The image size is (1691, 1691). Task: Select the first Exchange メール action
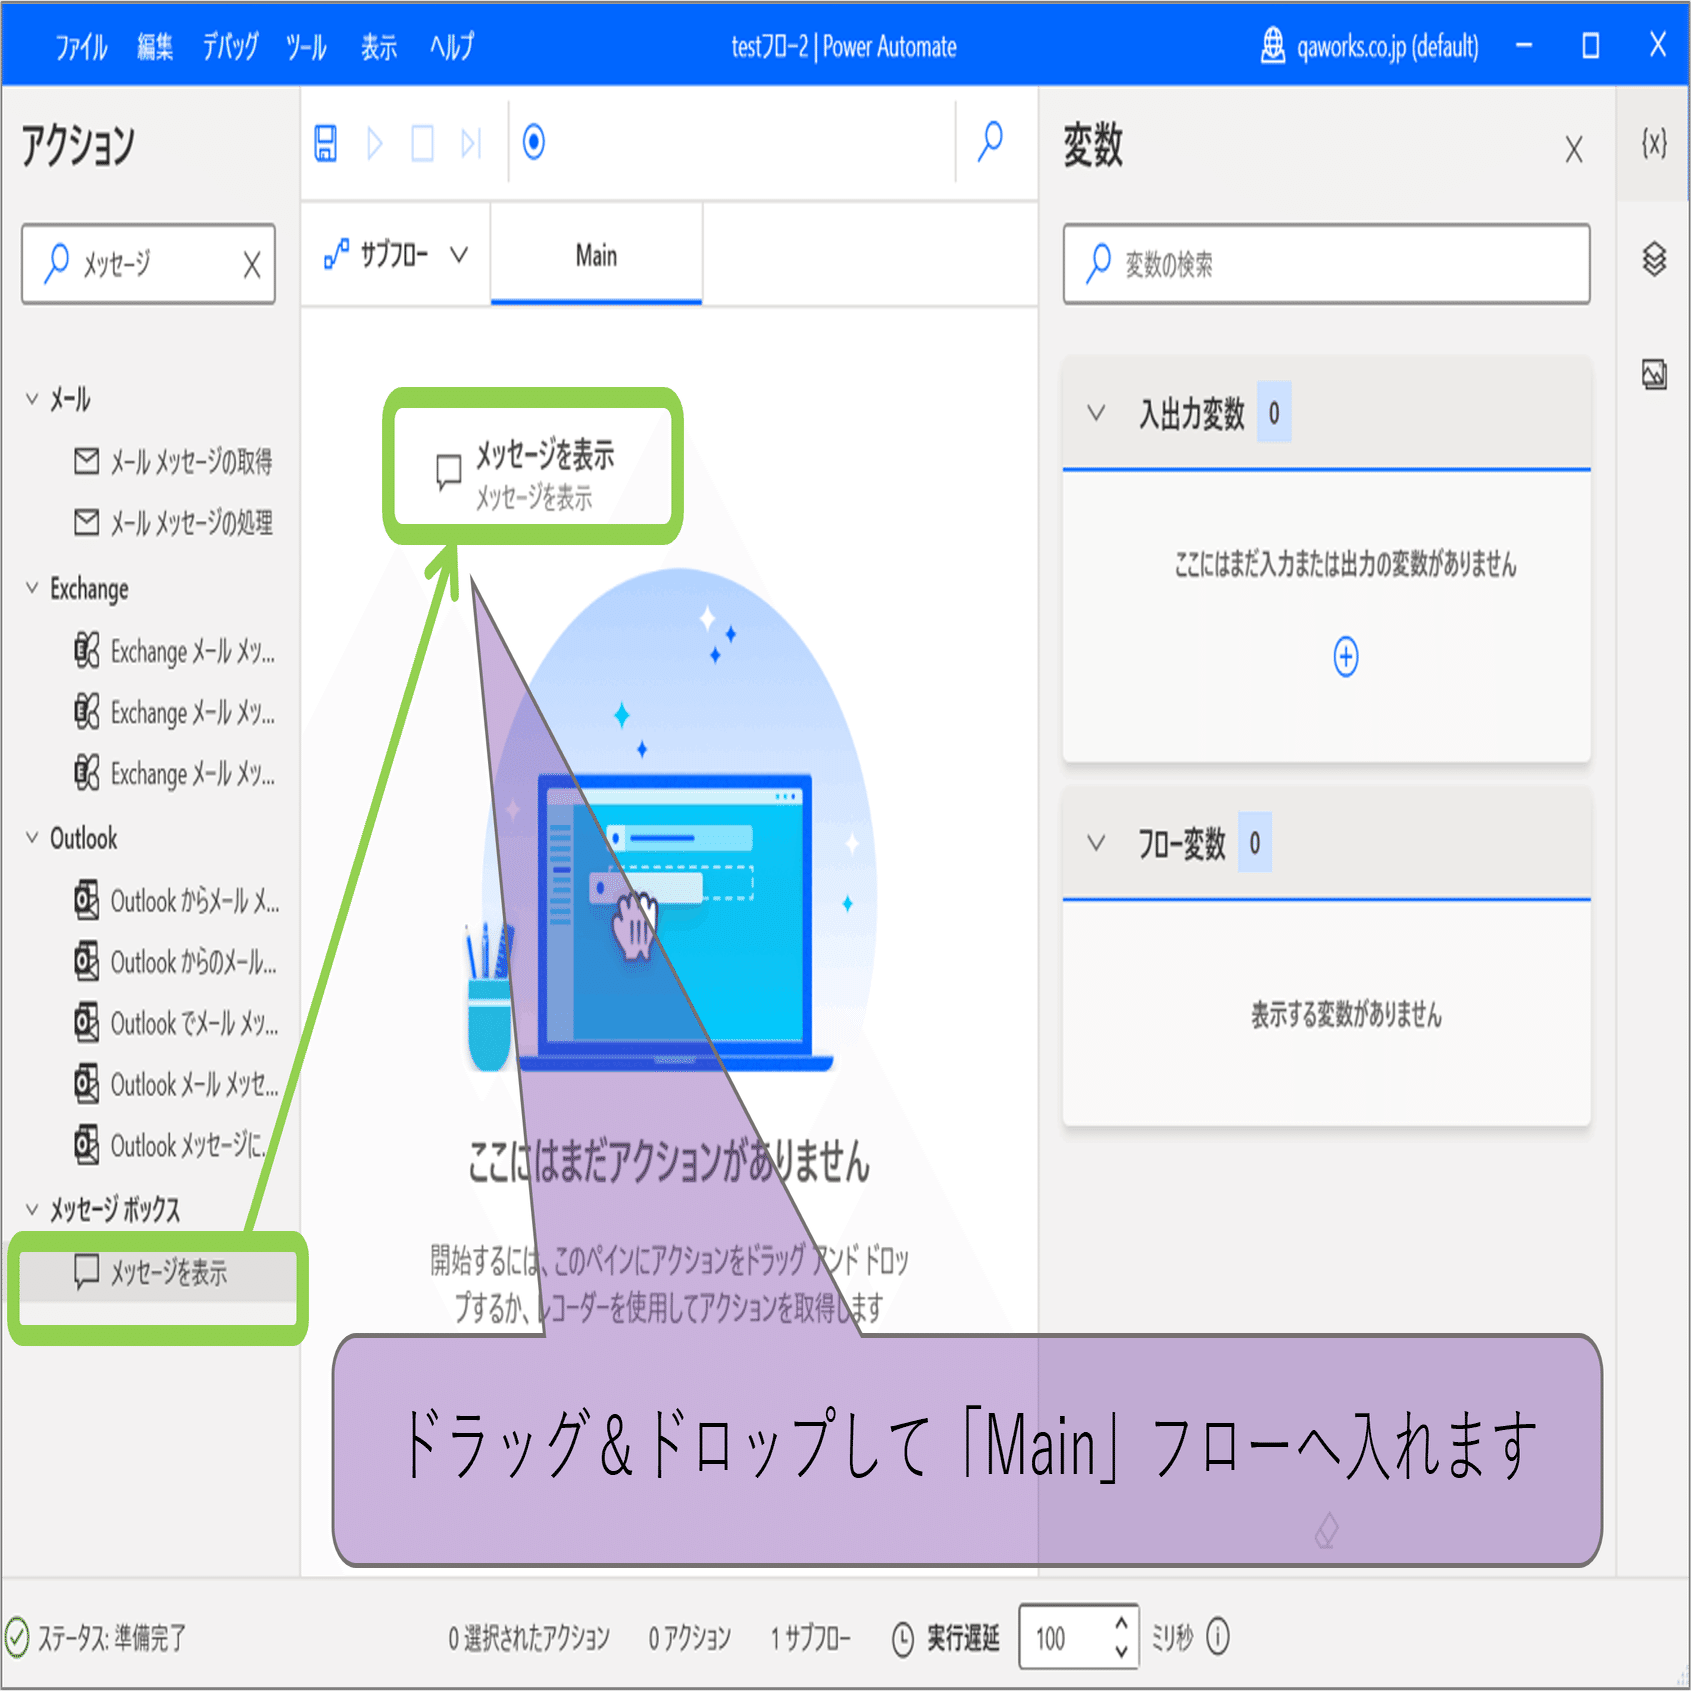click(174, 651)
